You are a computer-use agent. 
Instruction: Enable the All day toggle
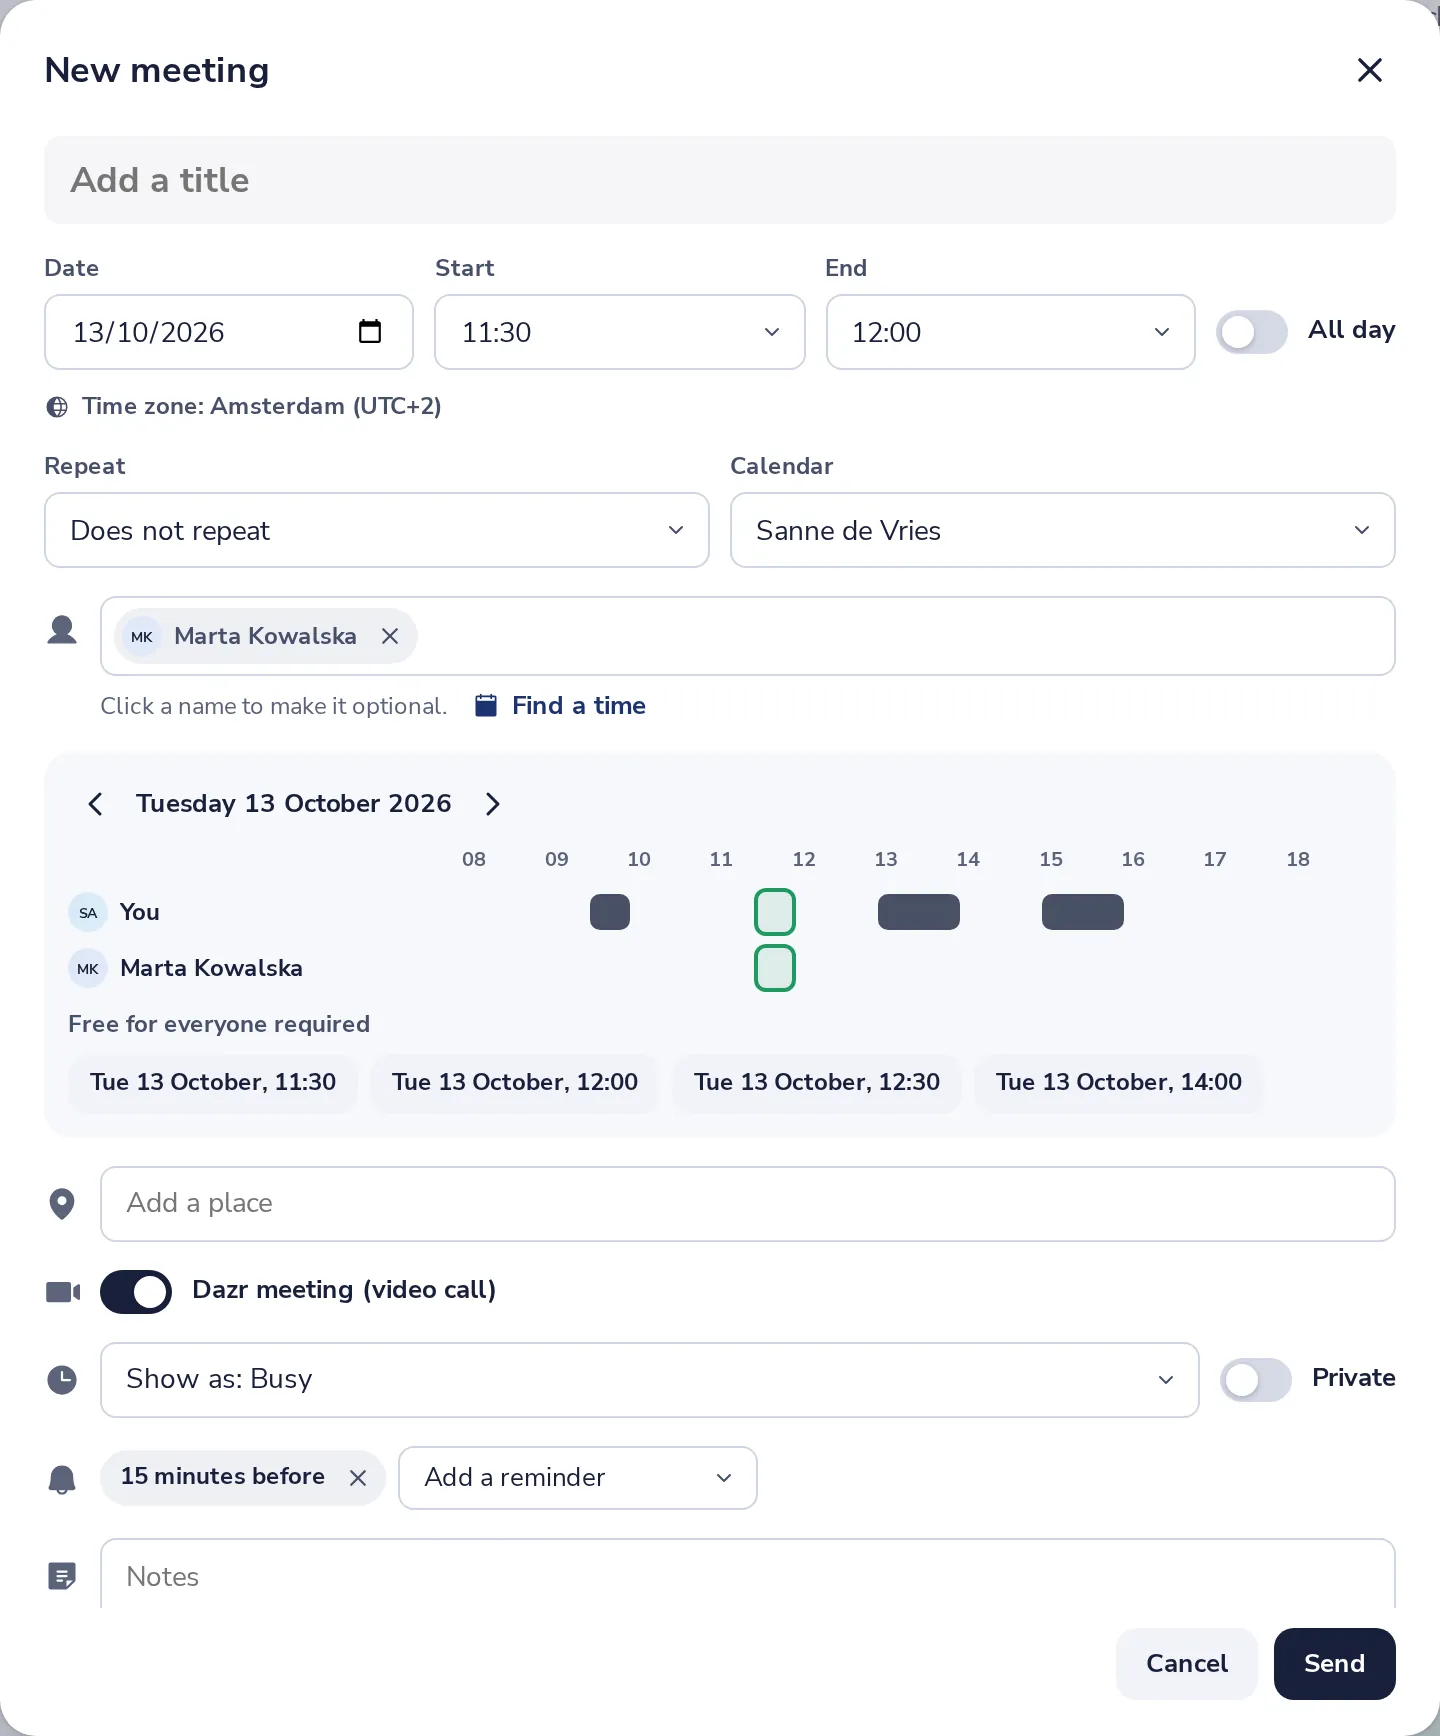(1252, 332)
